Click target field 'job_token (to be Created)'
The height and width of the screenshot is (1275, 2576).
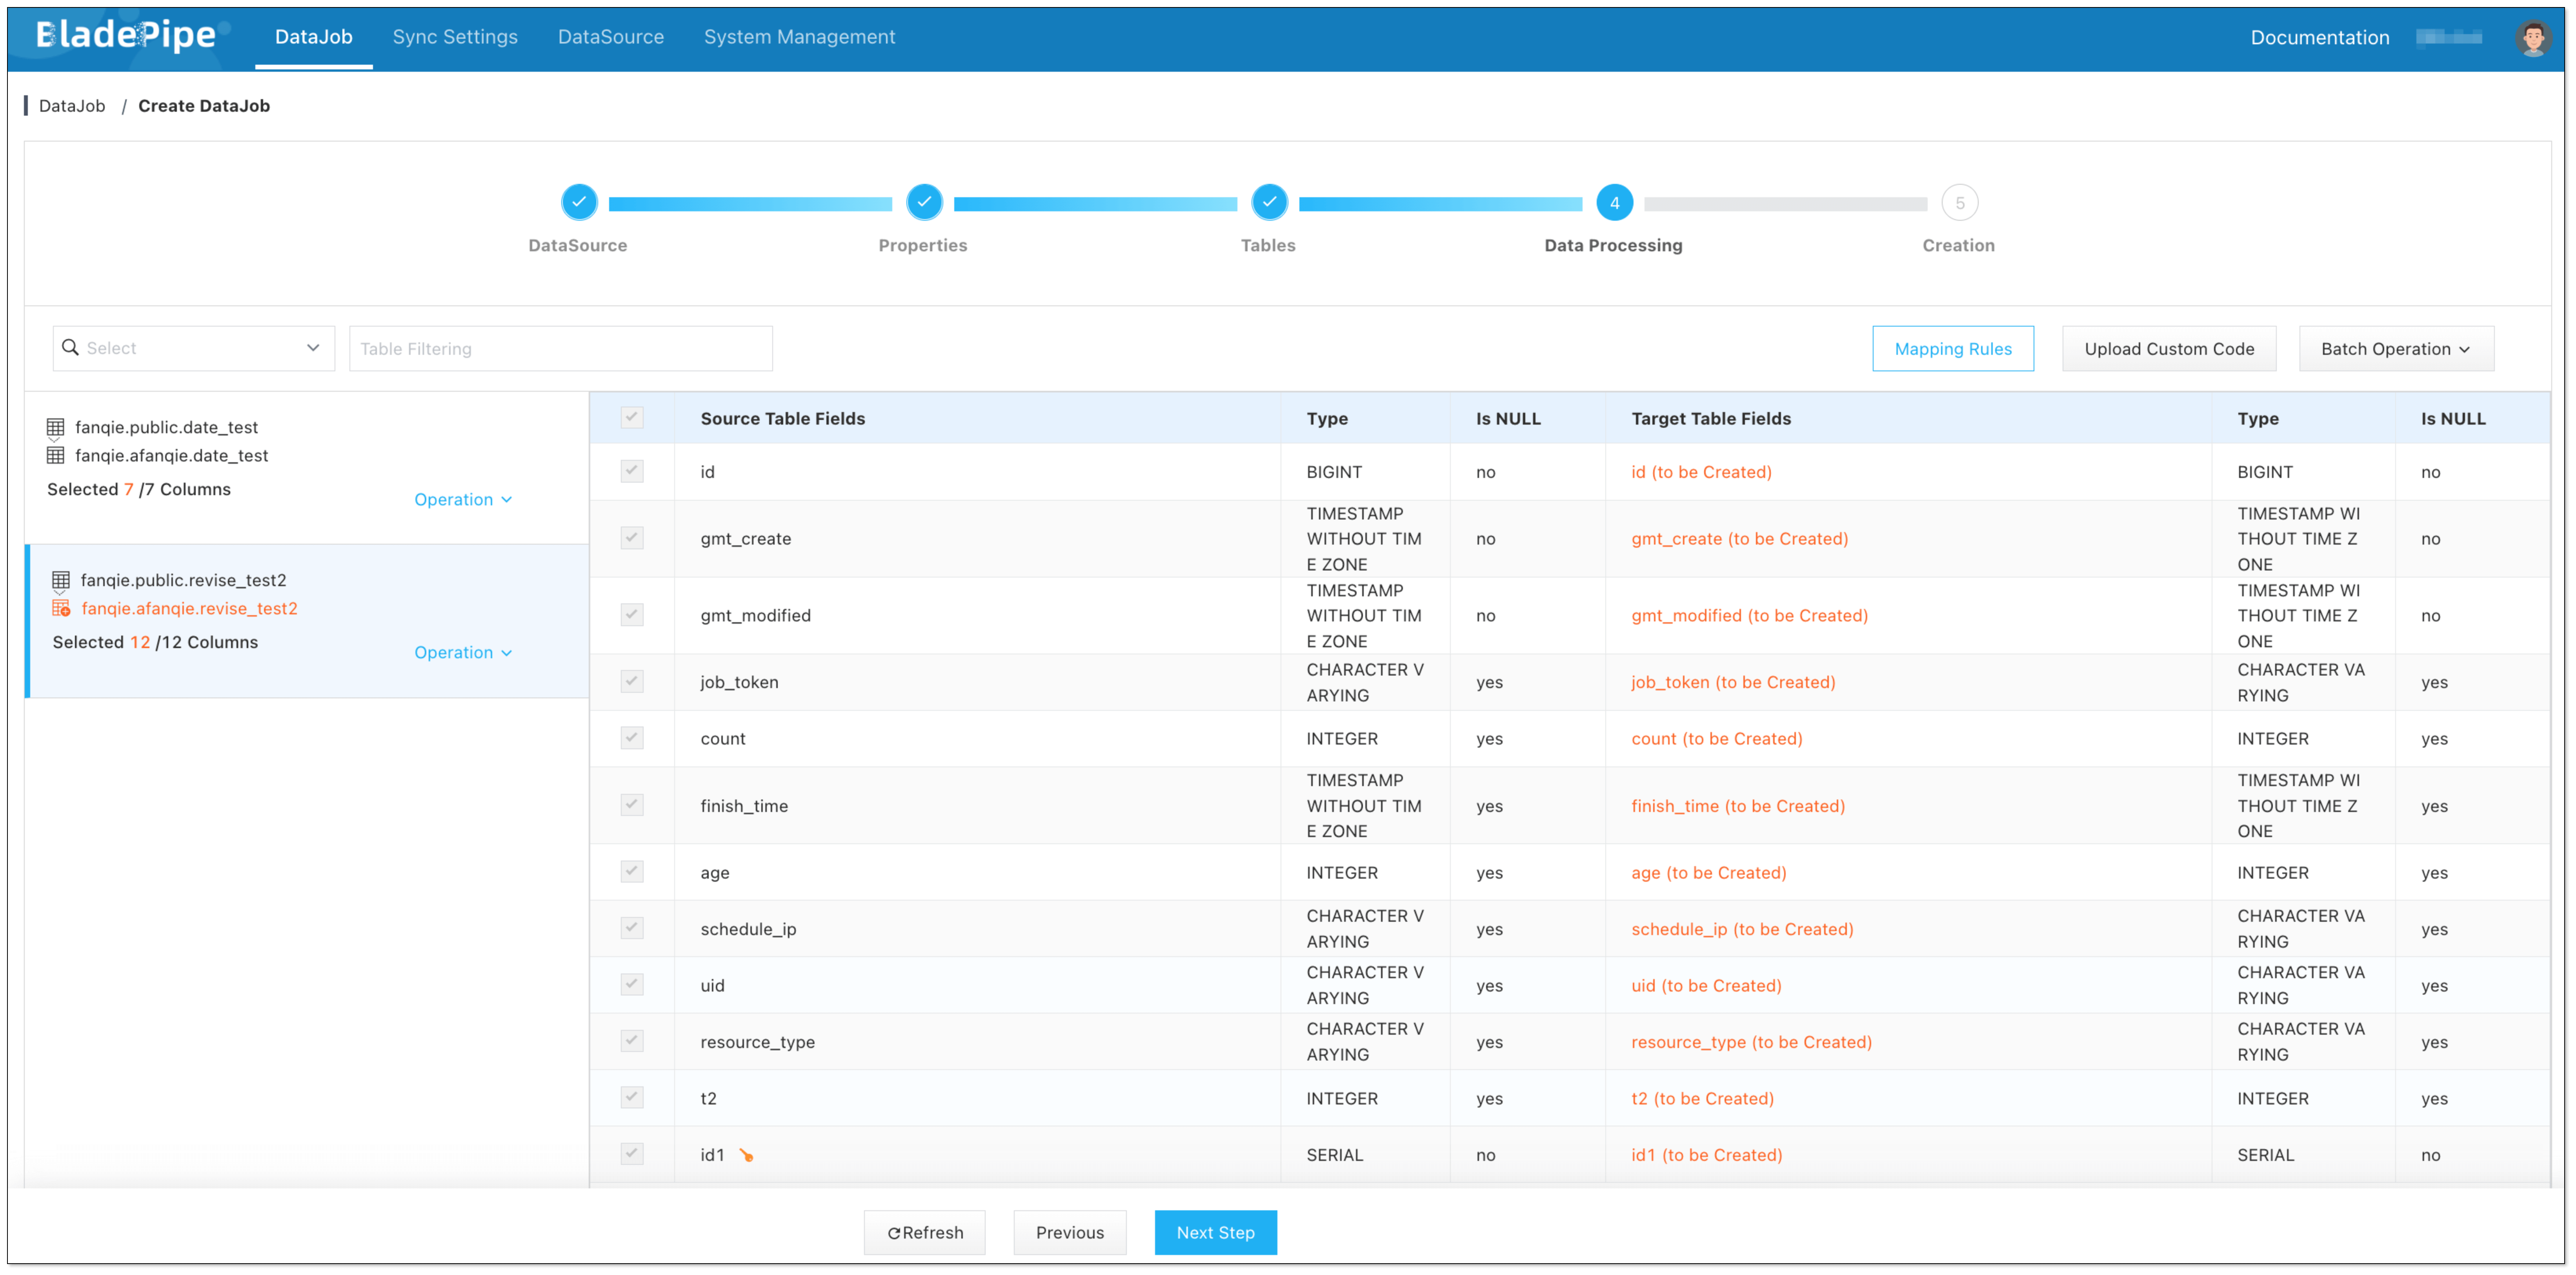click(1733, 682)
